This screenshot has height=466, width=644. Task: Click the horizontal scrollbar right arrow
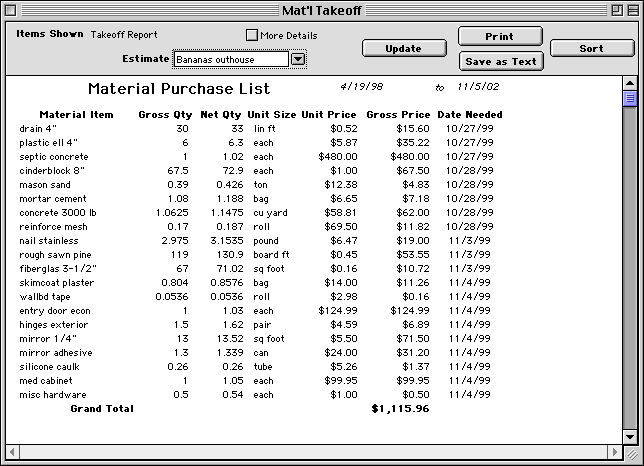pyautogui.click(x=613, y=454)
